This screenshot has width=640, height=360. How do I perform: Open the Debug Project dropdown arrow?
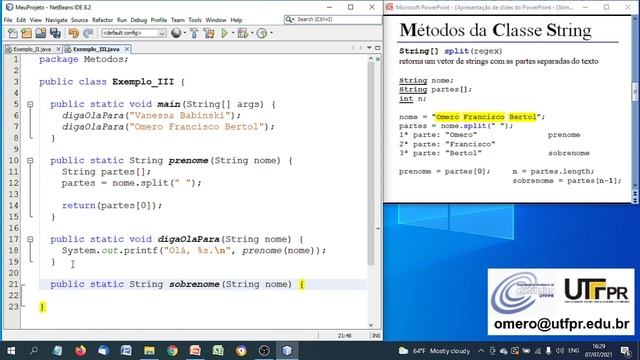(252, 33)
